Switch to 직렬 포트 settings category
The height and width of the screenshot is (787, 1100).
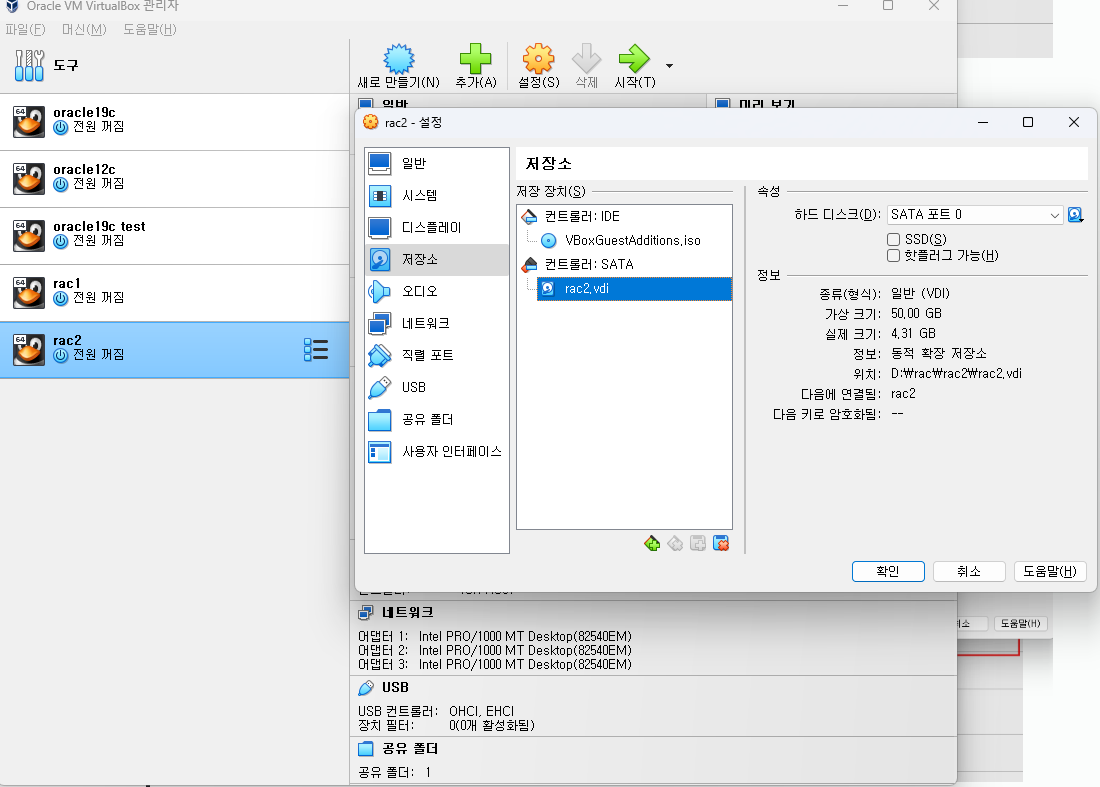tap(436, 356)
